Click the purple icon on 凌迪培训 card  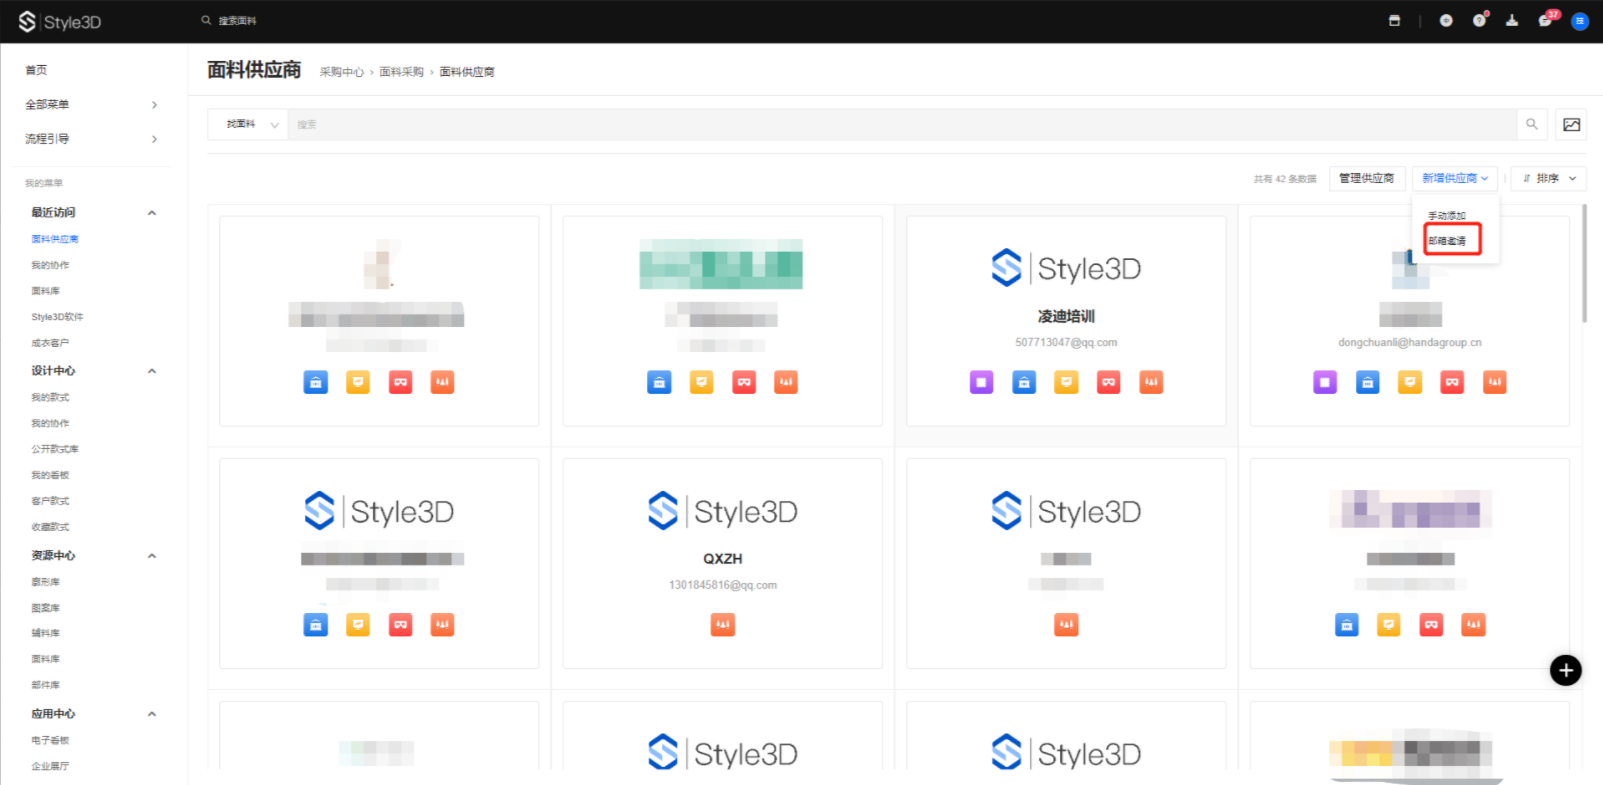pyautogui.click(x=981, y=382)
